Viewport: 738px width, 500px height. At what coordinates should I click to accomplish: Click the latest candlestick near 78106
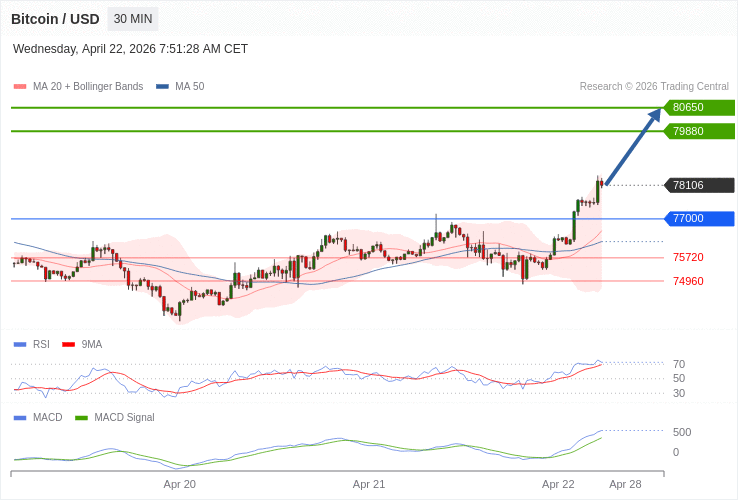[x=602, y=184]
